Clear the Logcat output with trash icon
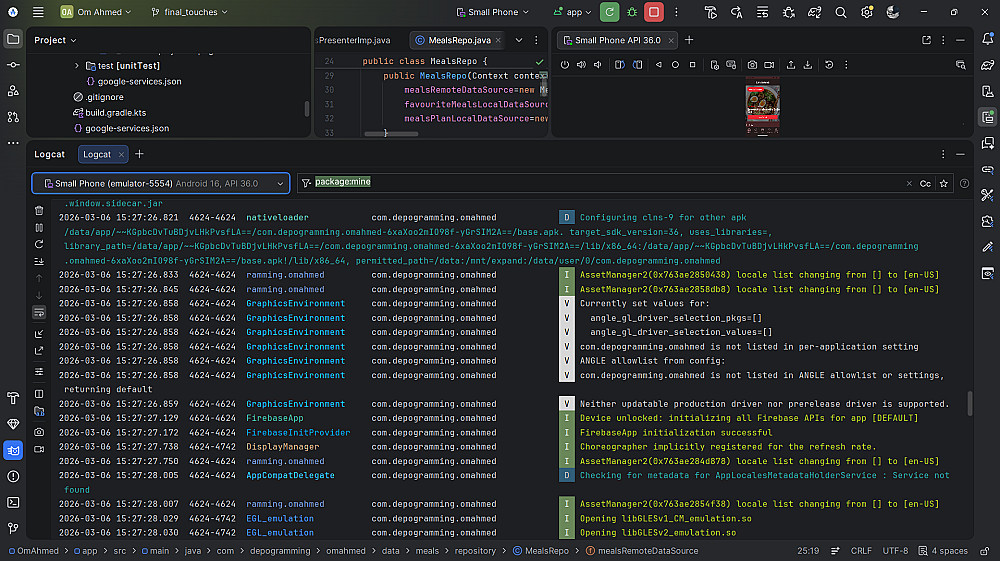 coord(39,211)
